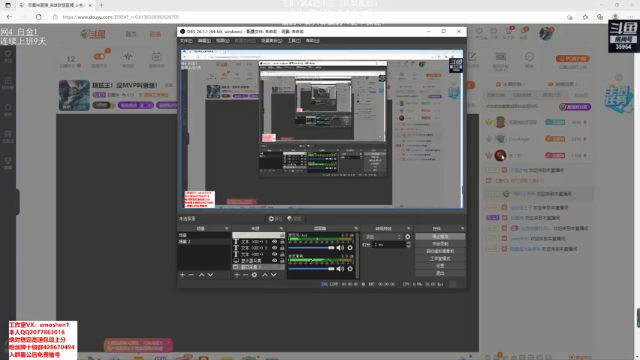Open source properties gear in sources toolbar

254,275
